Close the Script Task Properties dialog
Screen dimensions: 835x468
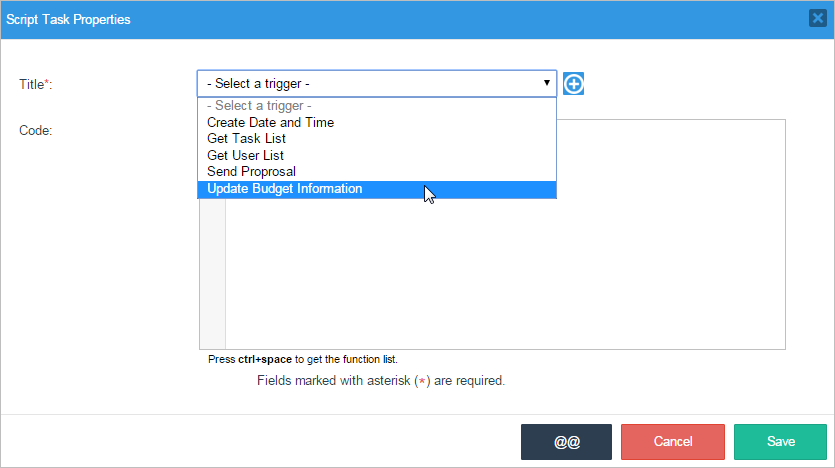coord(817,19)
